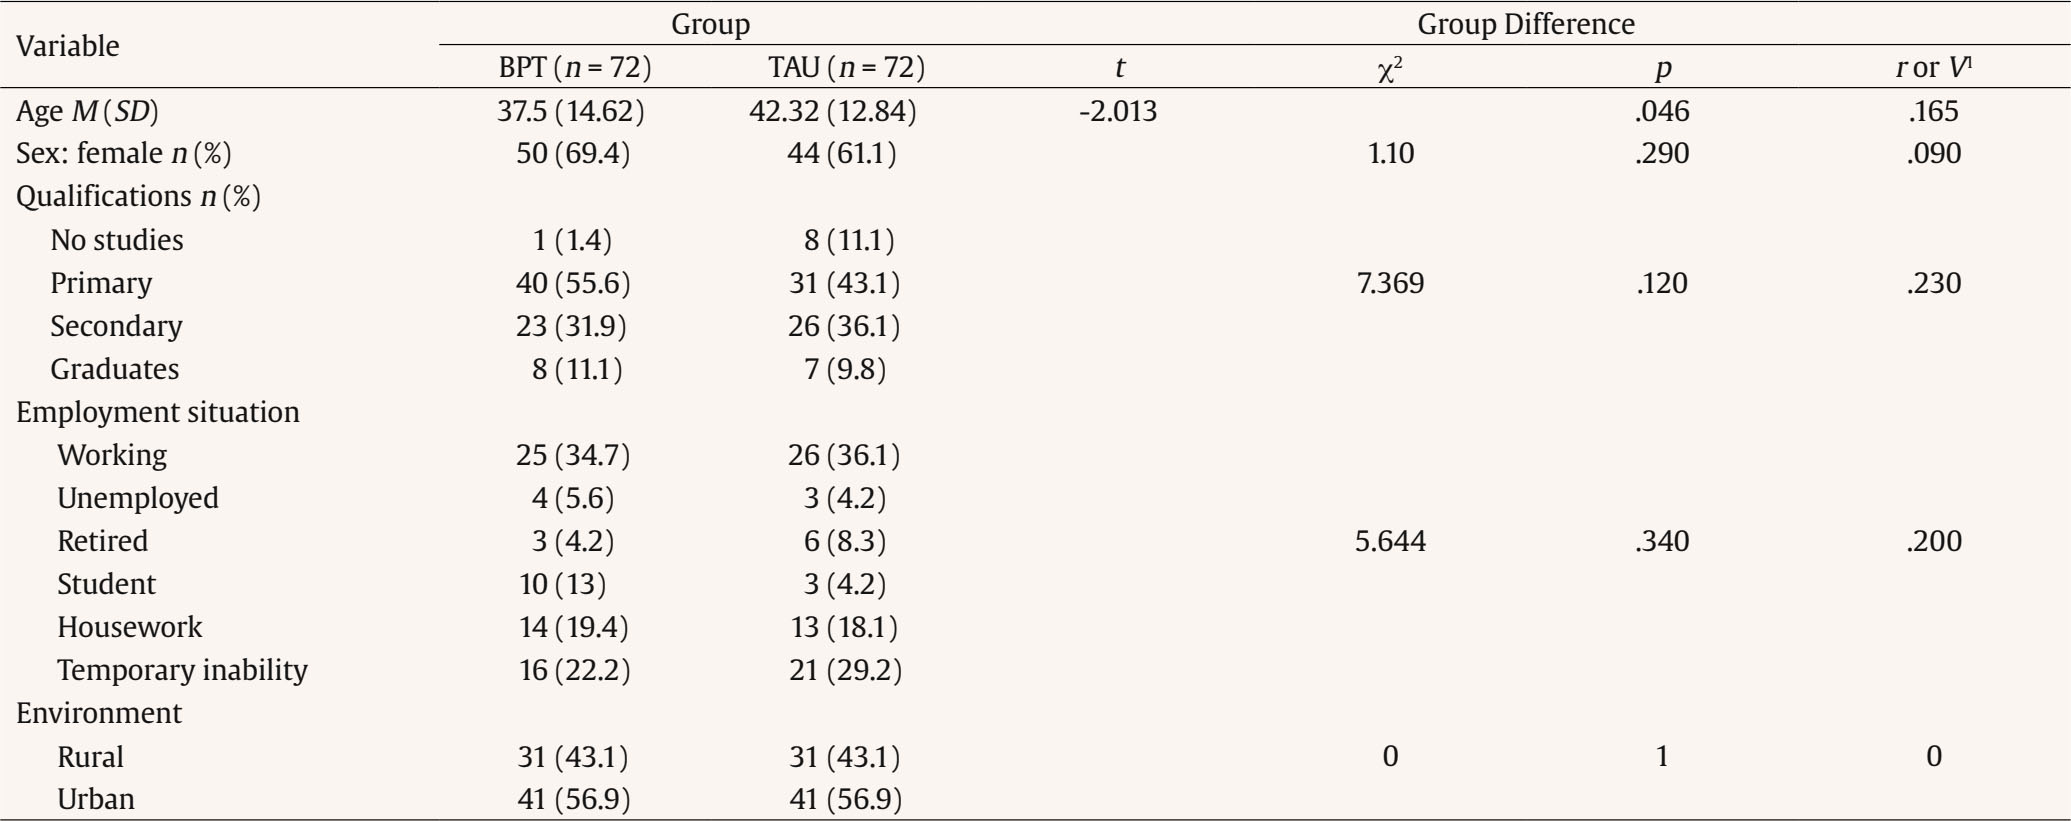Screen dimensions: 2071x821
Task: Select the "No studies" row label
Action: tap(117, 240)
